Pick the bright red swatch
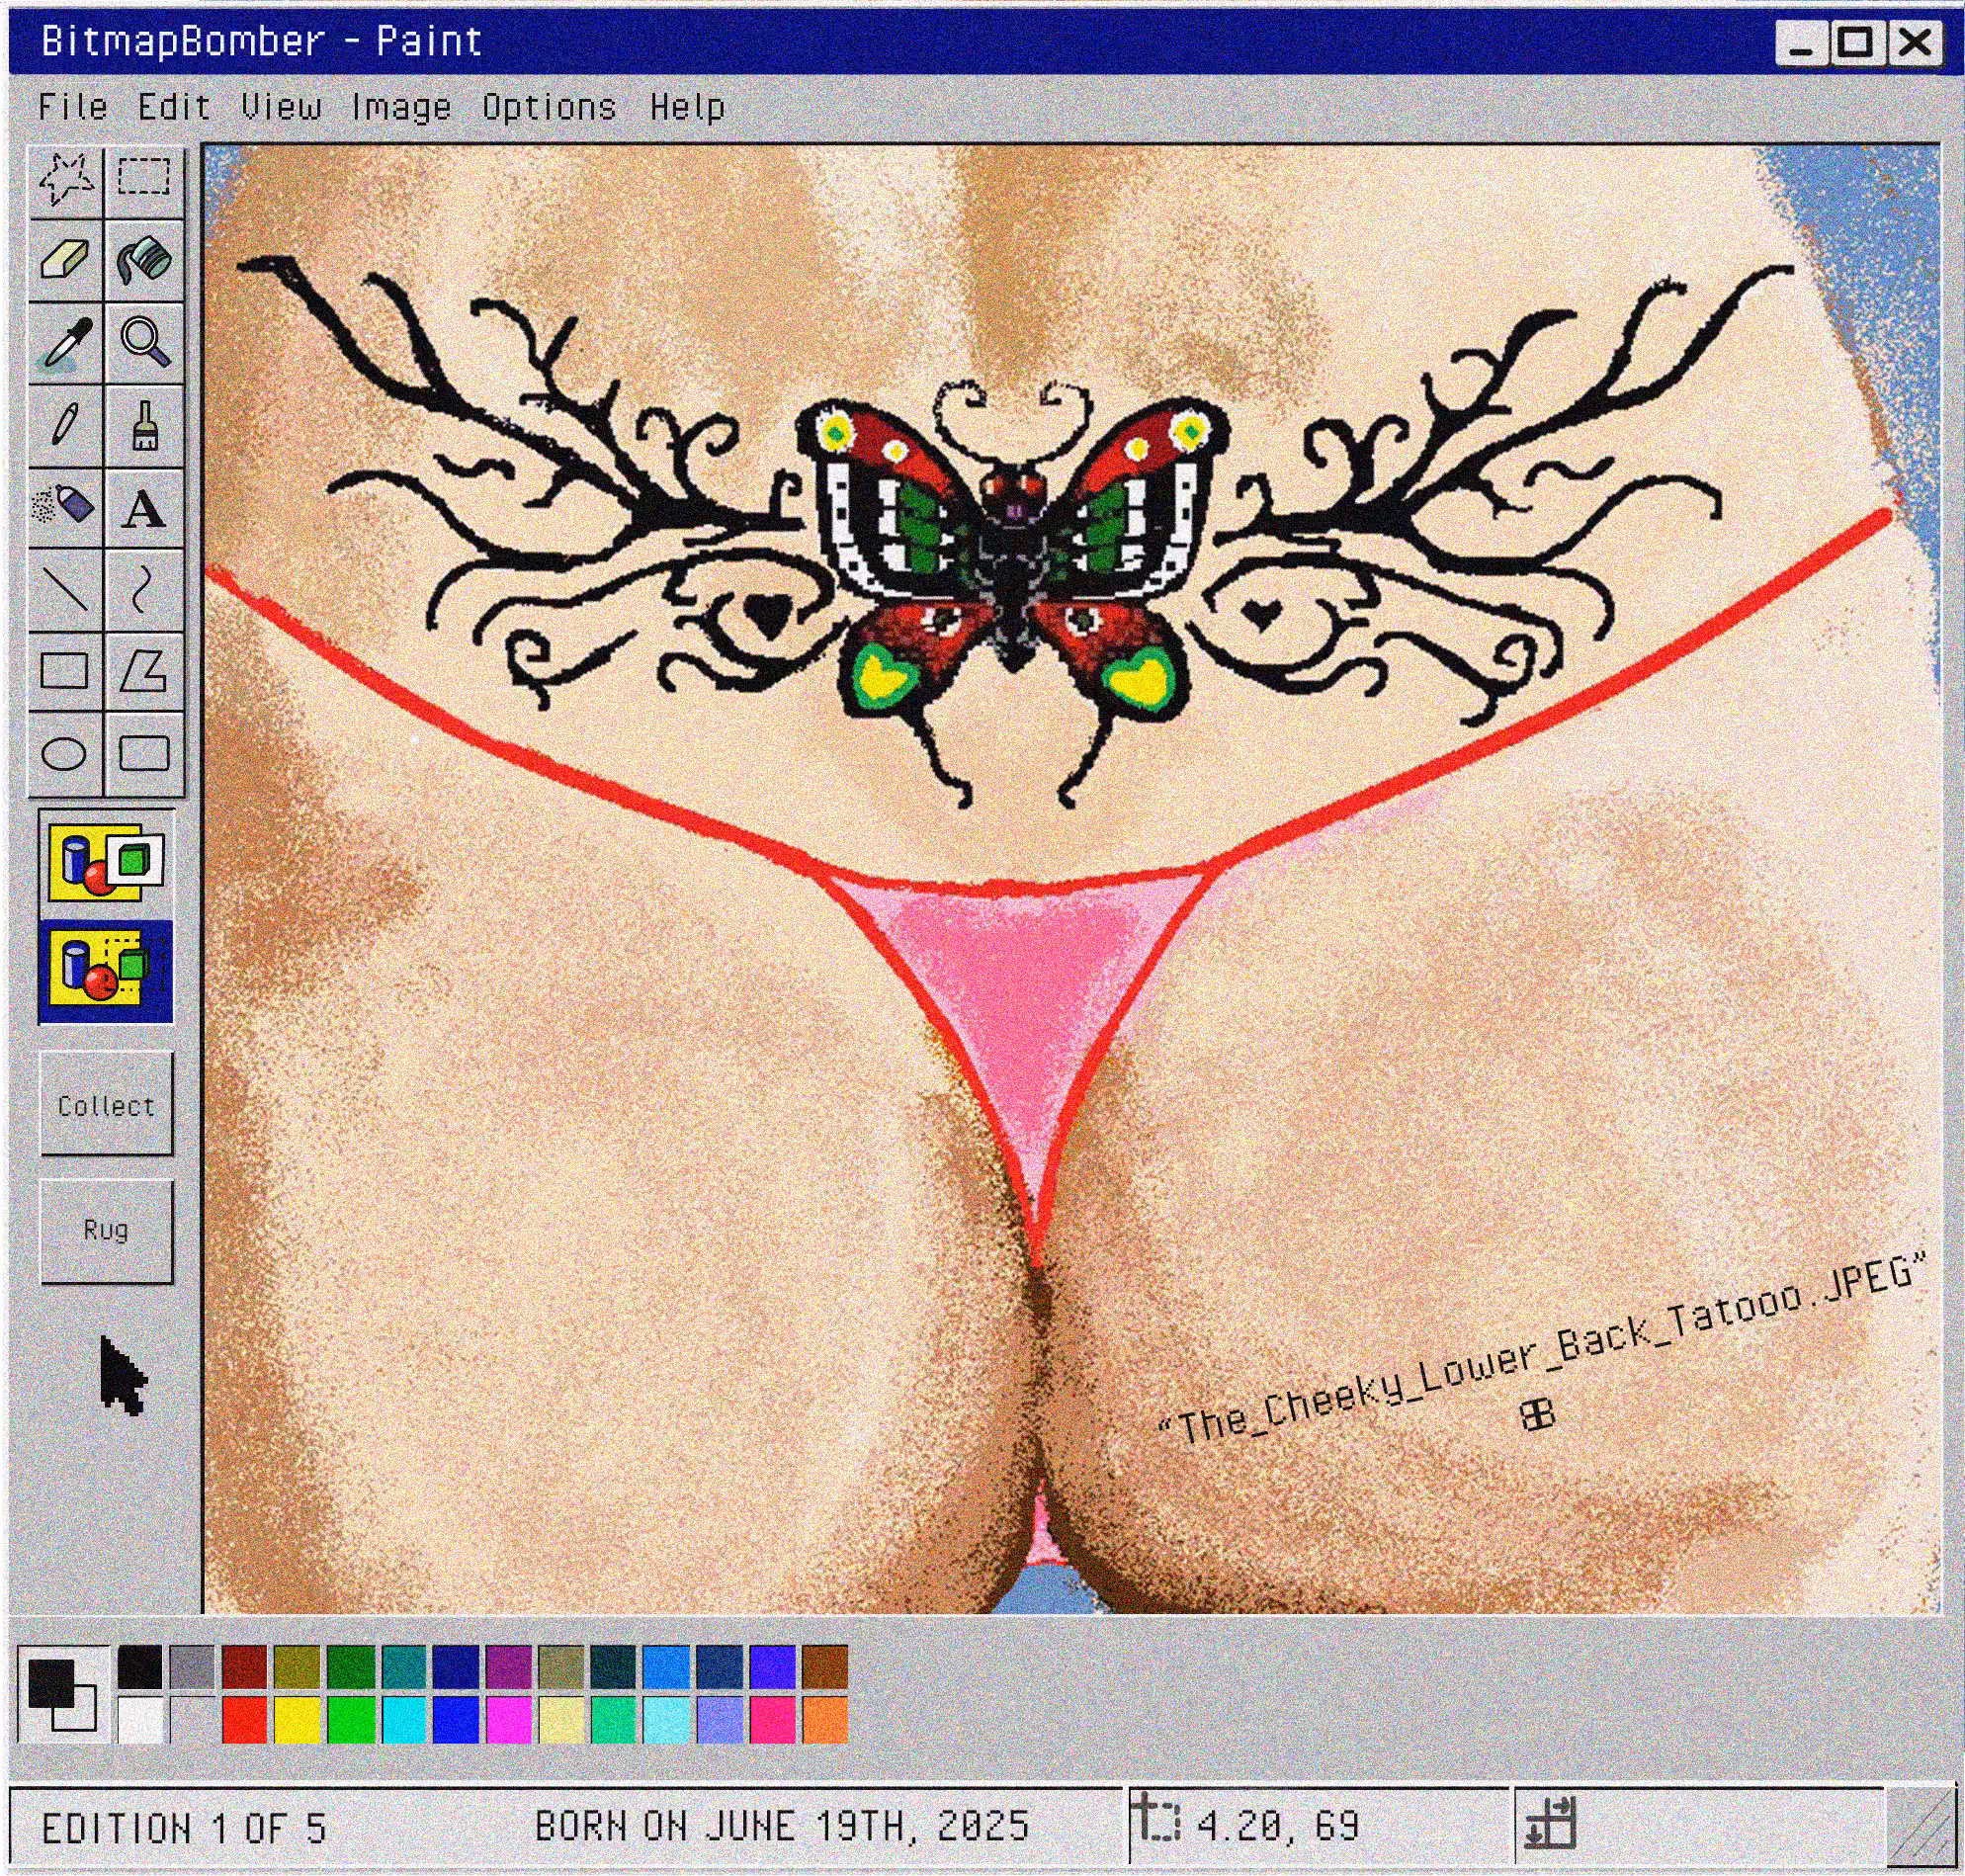The width and height of the screenshot is (1965, 1876). pyautogui.click(x=245, y=1719)
